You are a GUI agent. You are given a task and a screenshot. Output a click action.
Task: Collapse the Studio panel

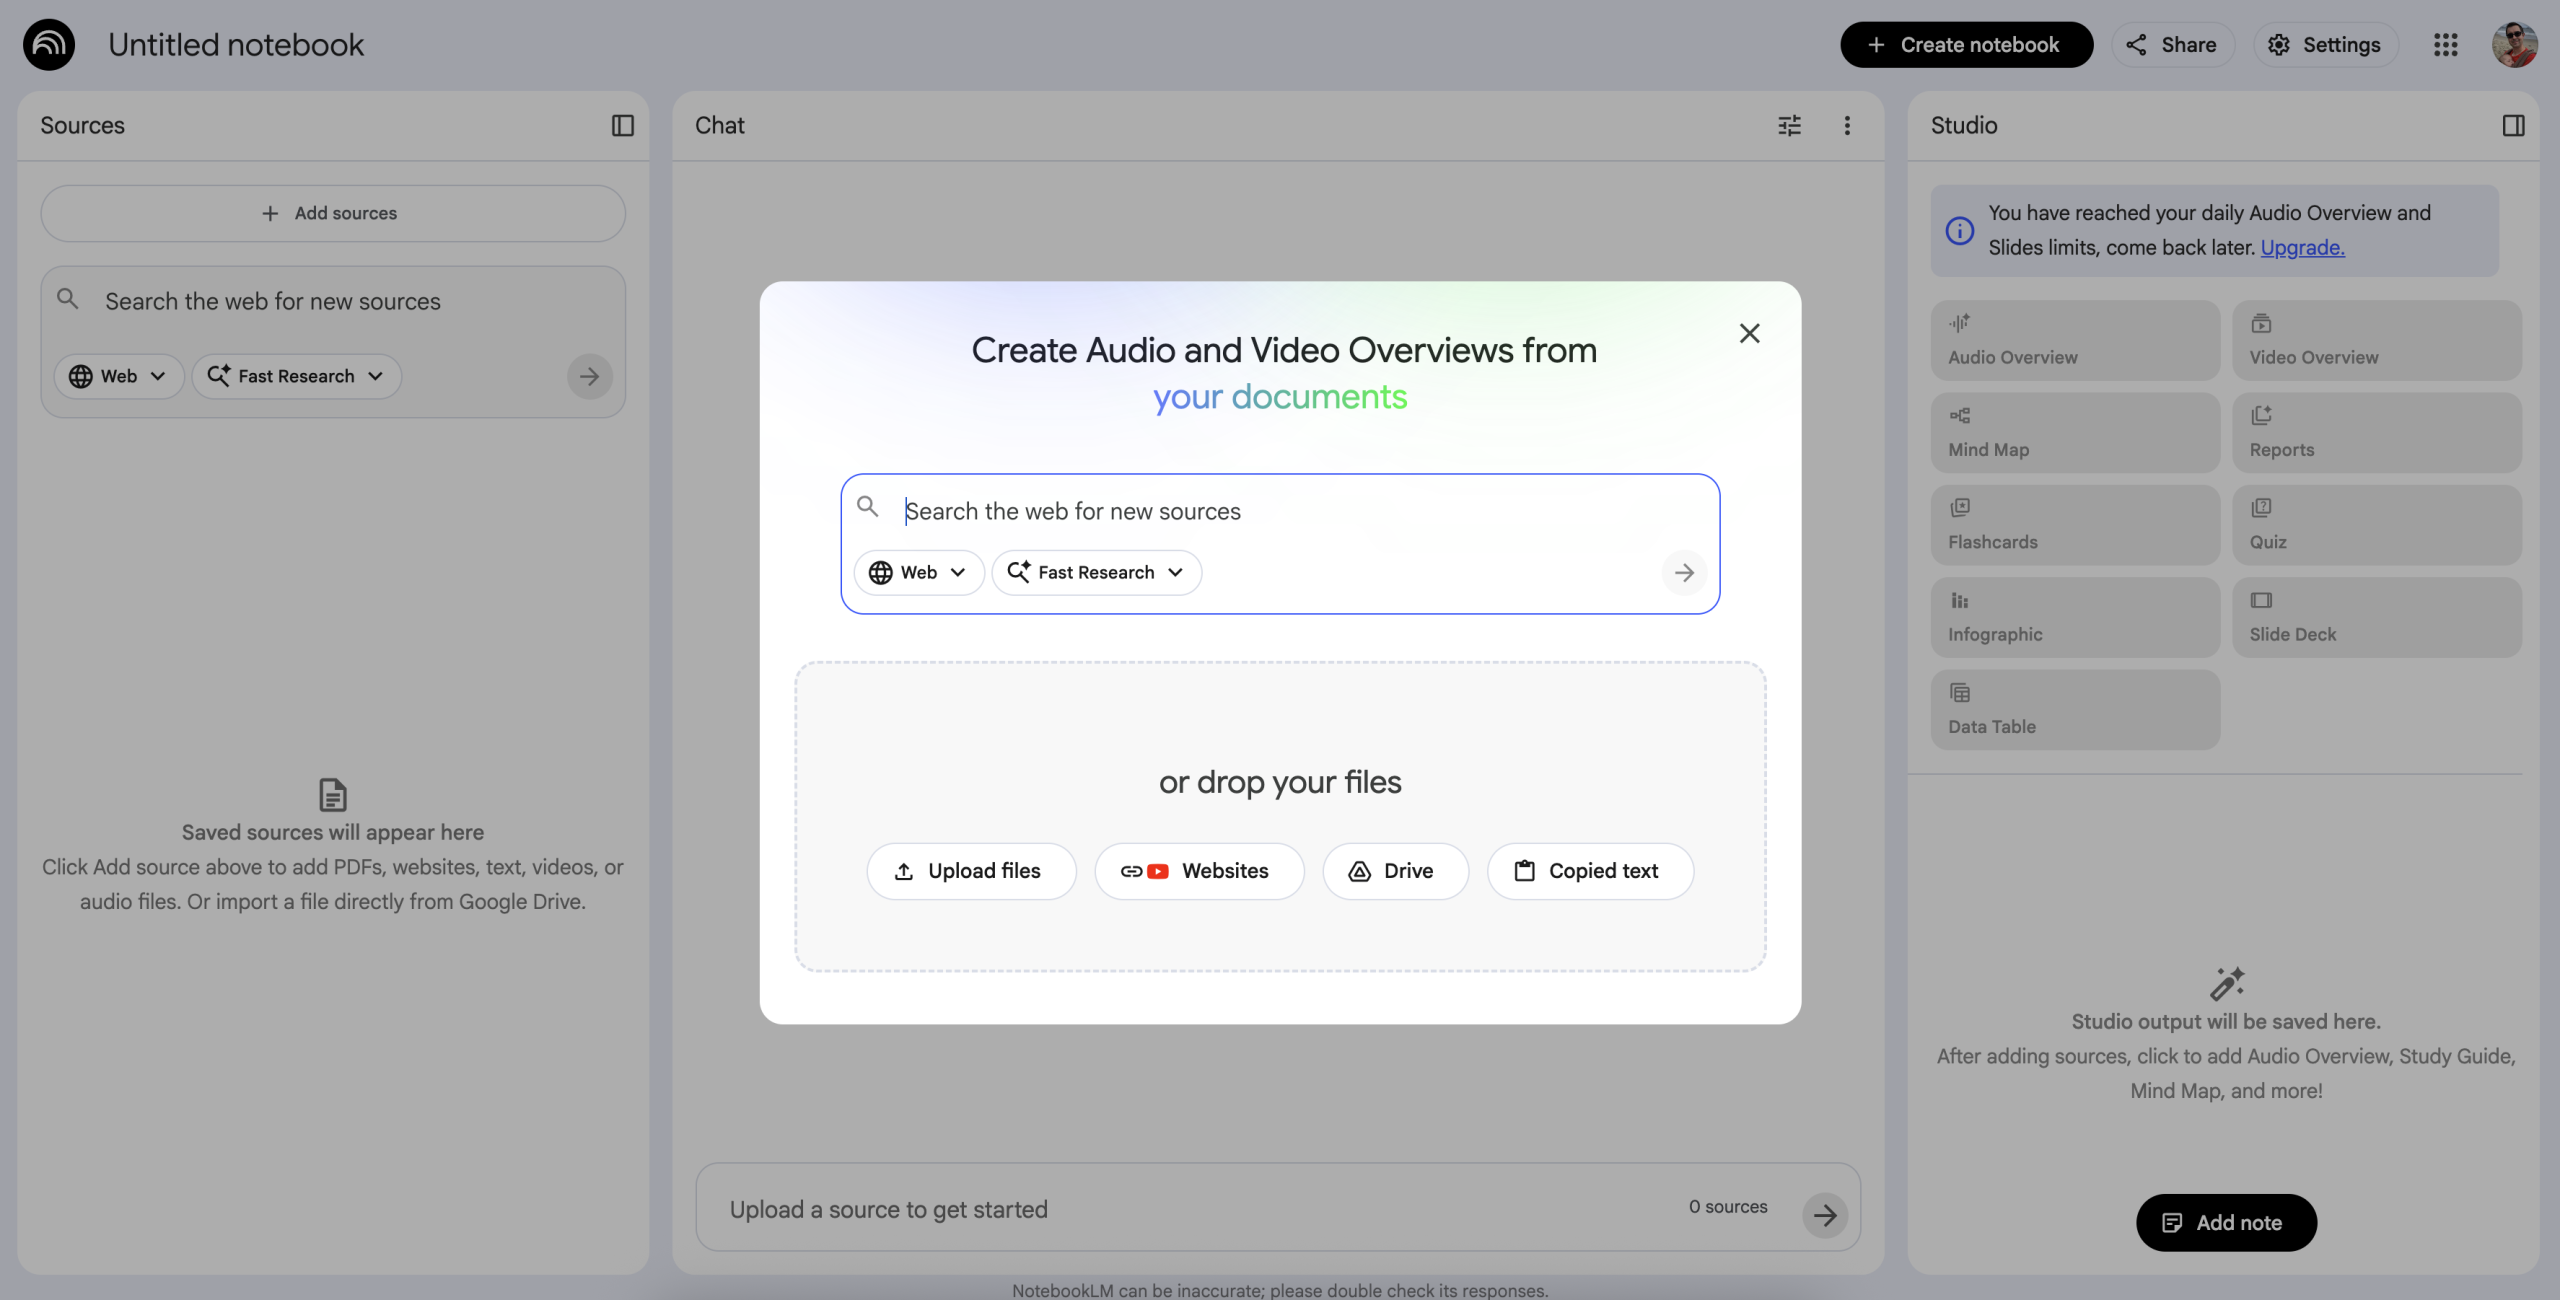pyautogui.click(x=2513, y=125)
